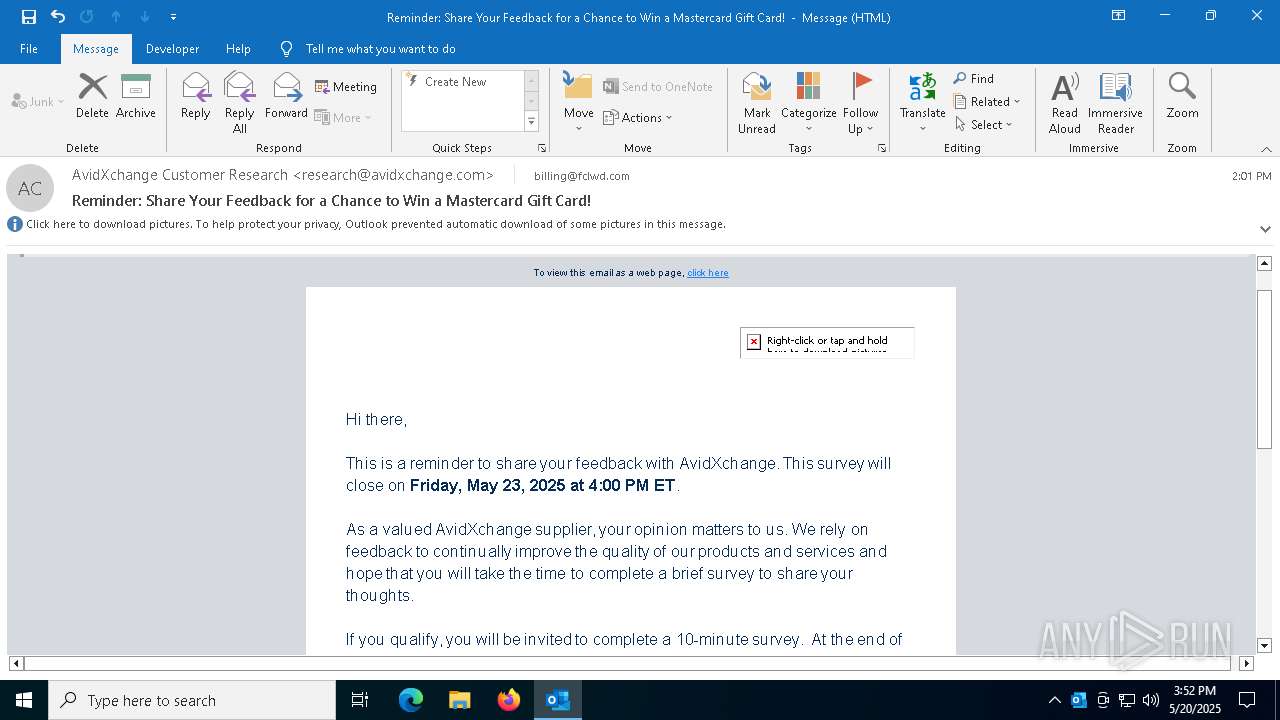
Task: Archive this email
Action: 136,96
